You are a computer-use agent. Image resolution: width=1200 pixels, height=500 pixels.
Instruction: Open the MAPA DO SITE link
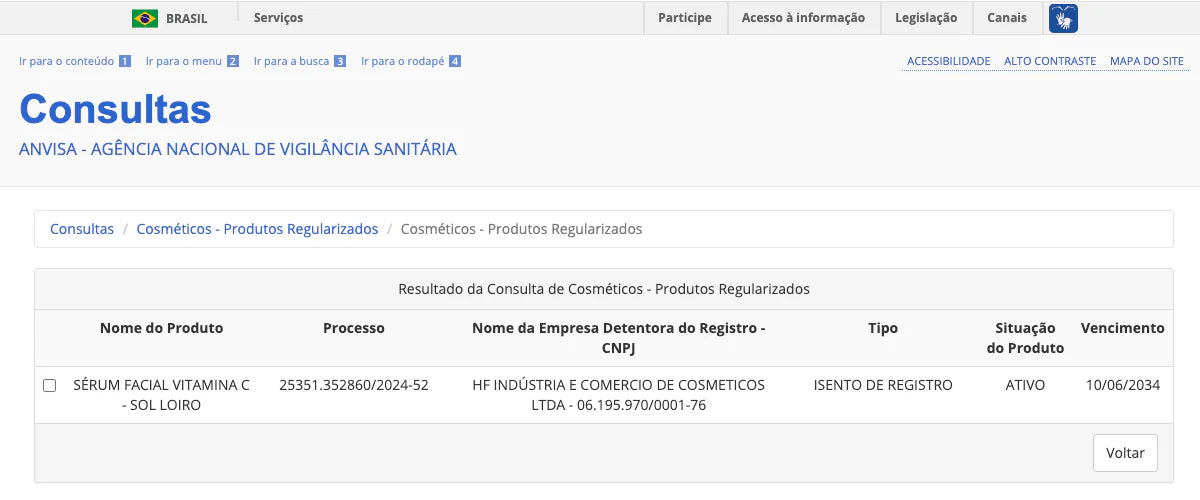pyautogui.click(x=1146, y=62)
